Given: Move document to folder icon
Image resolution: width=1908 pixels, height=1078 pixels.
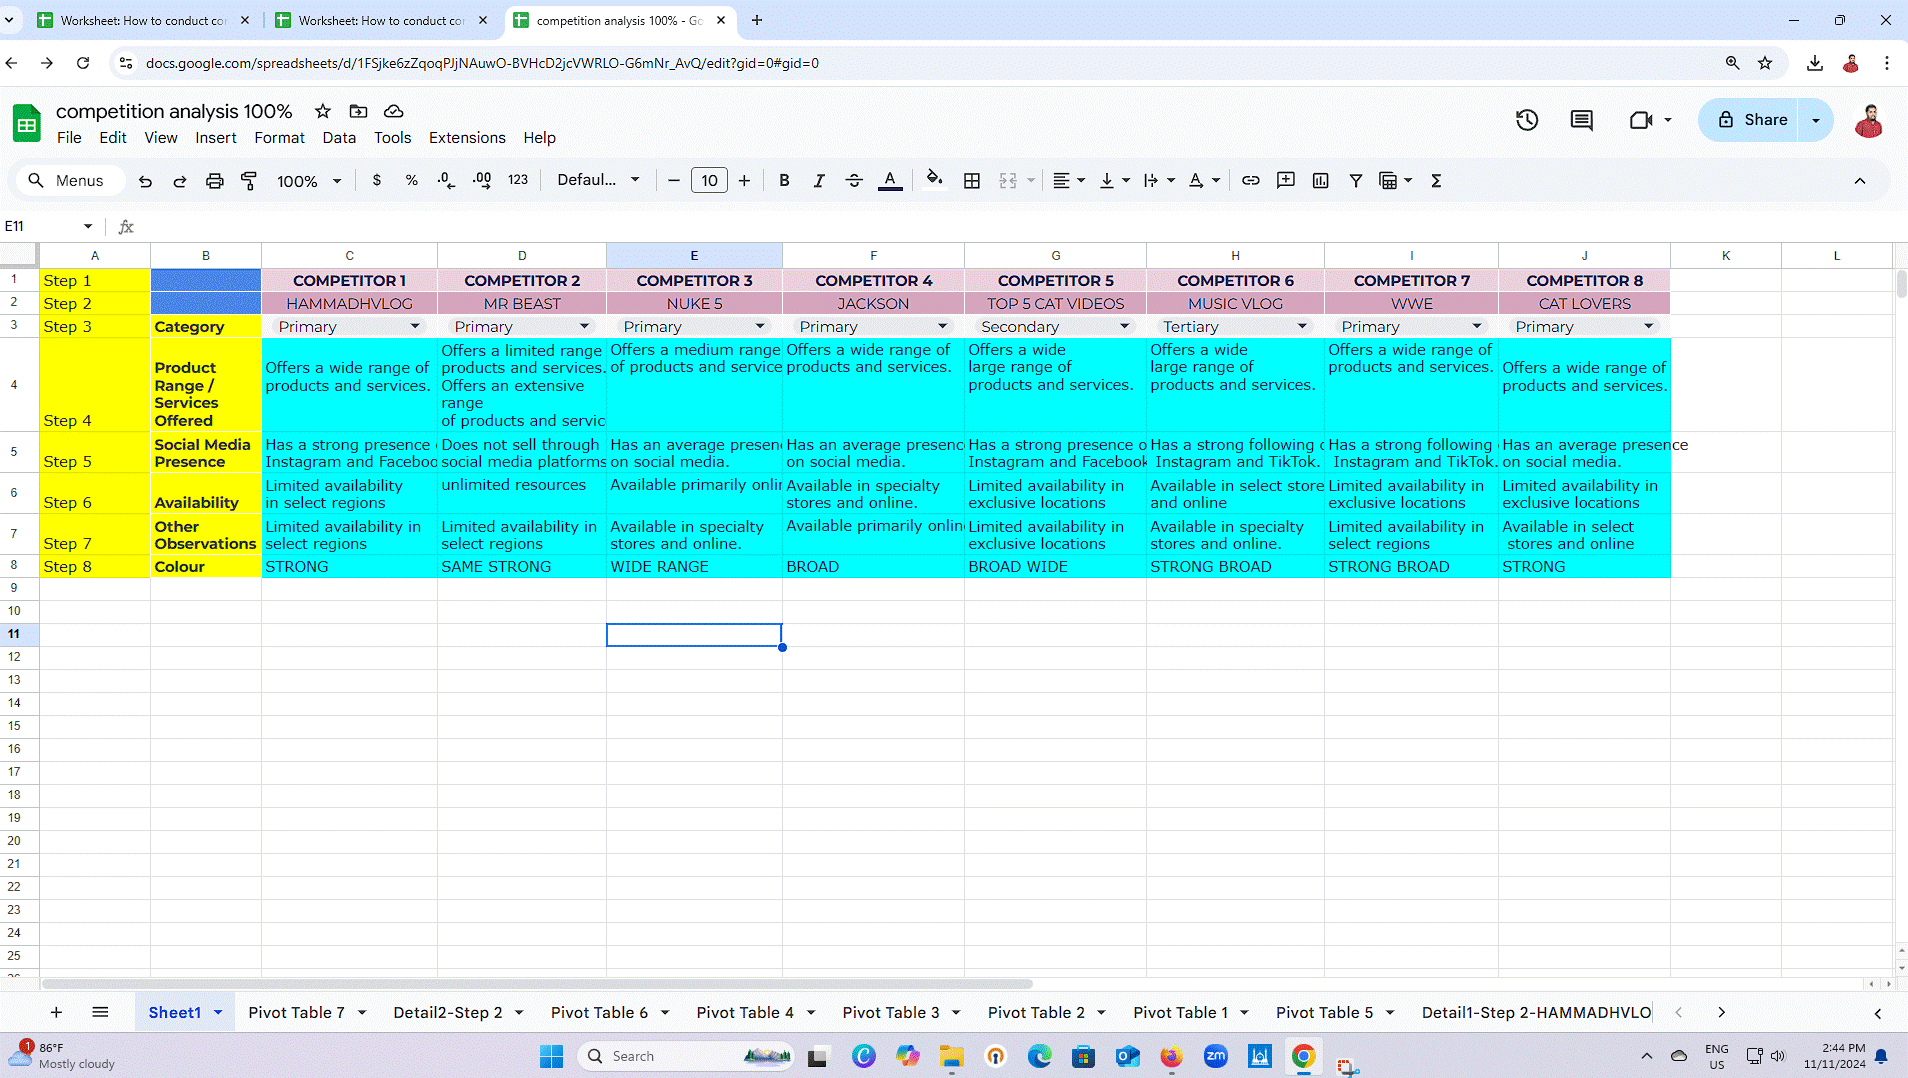Looking at the screenshot, I should pyautogui.click(x=358, y=111).
